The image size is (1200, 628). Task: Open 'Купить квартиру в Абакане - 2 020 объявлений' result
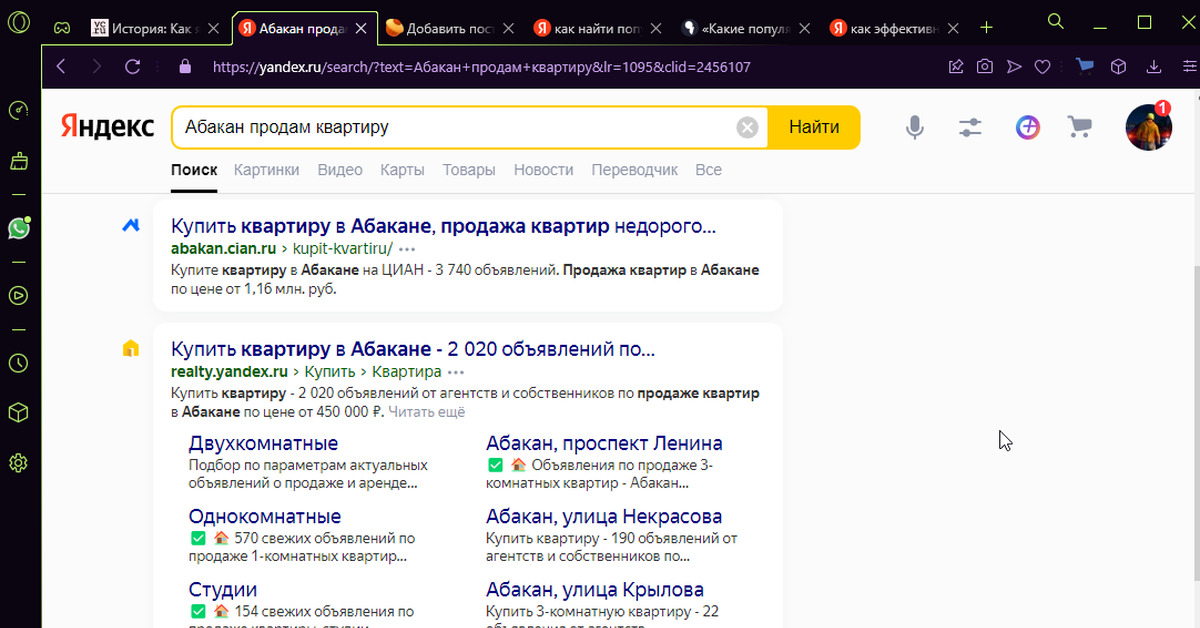pyautogui.click(x=413, y=350)
